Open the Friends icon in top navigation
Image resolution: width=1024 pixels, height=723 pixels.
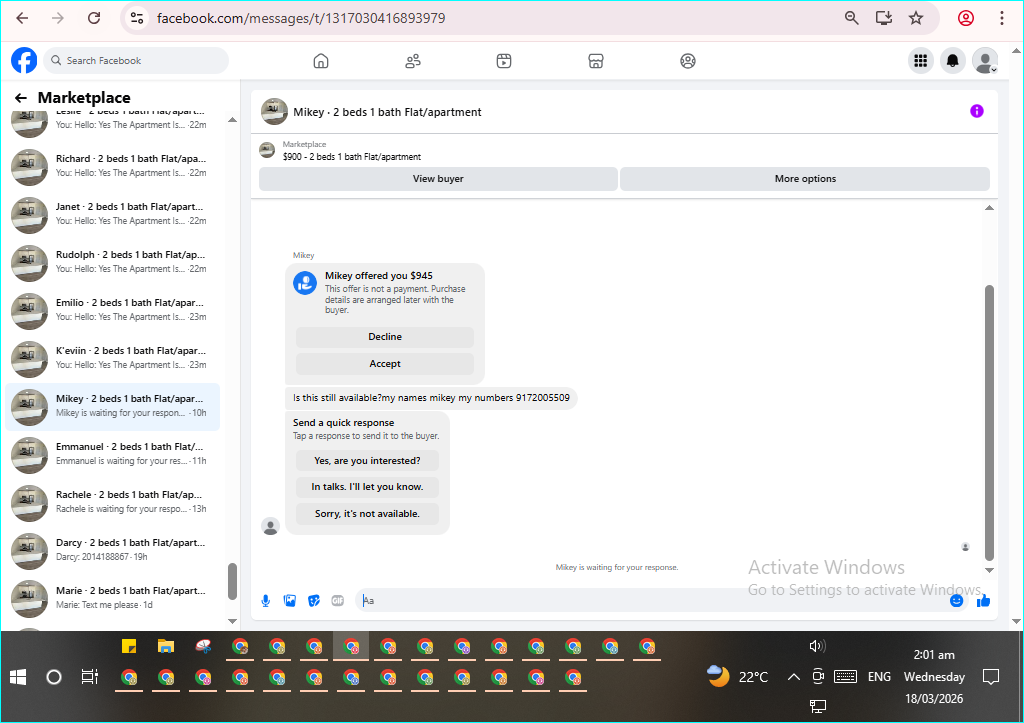pyautogui.click(x=413, y=61)
